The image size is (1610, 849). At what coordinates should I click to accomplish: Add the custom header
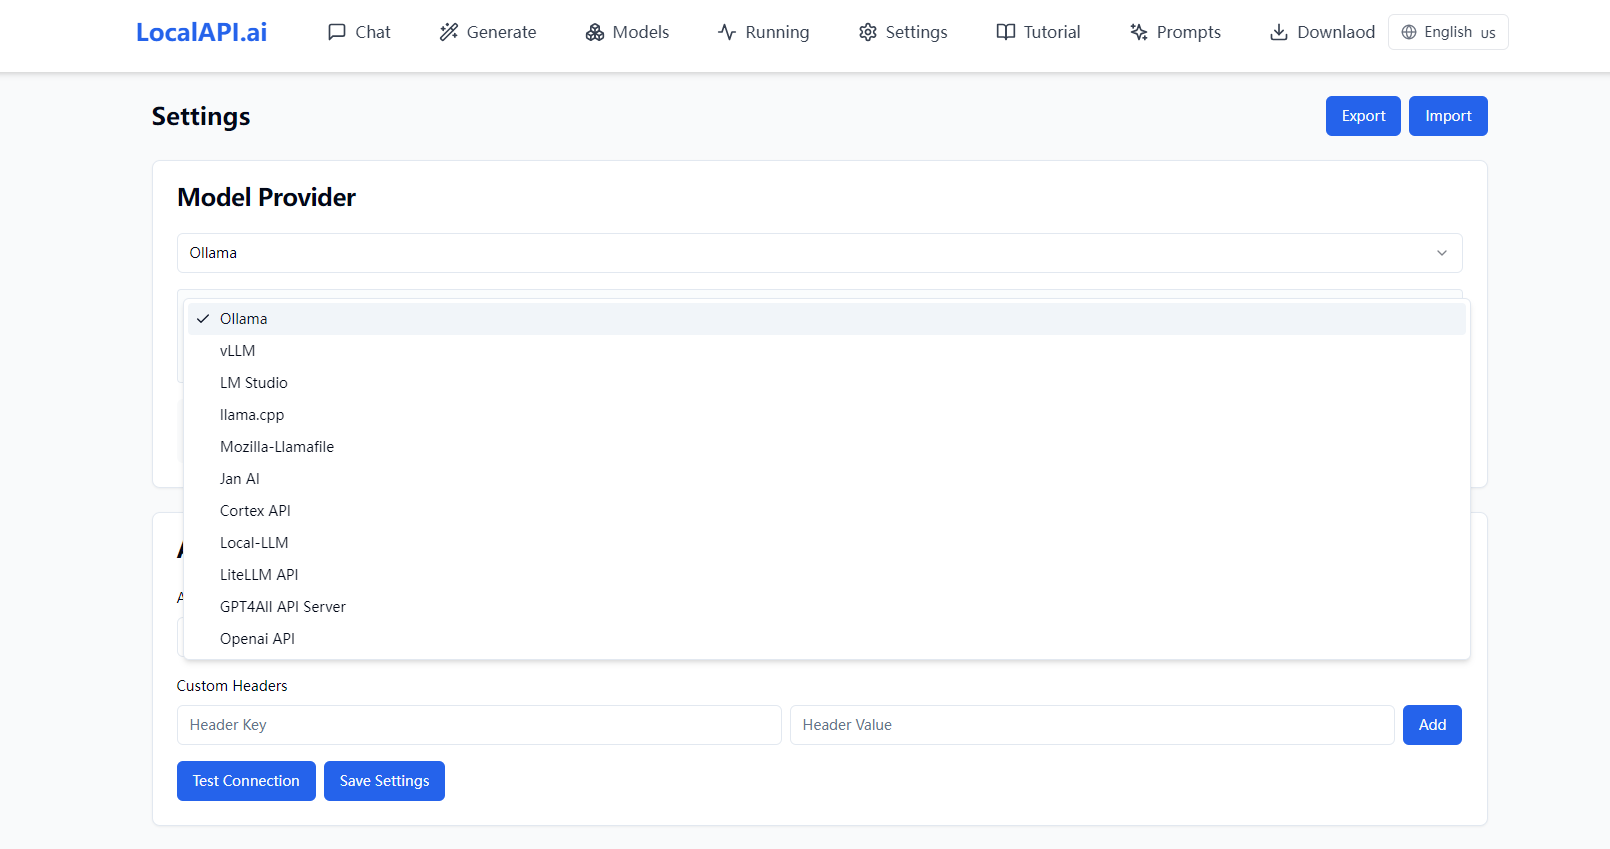(1432, 725)
